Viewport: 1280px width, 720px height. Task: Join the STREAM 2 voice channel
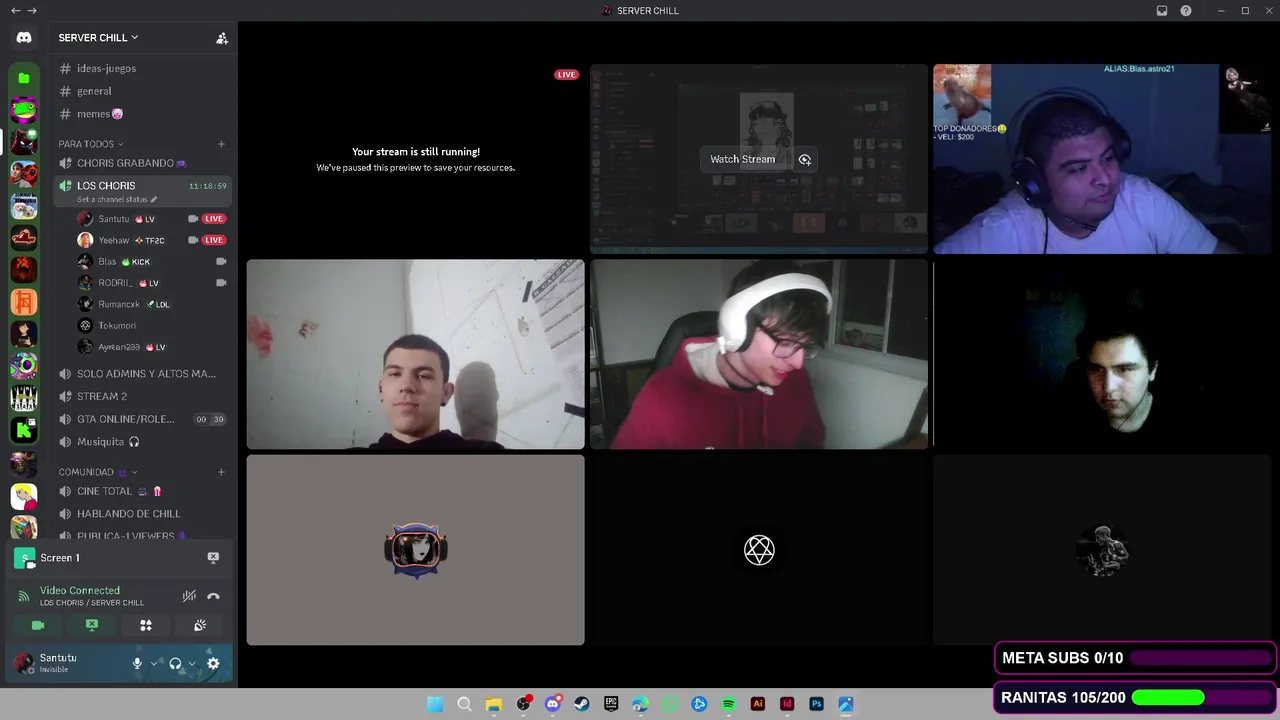click(142, 396)
